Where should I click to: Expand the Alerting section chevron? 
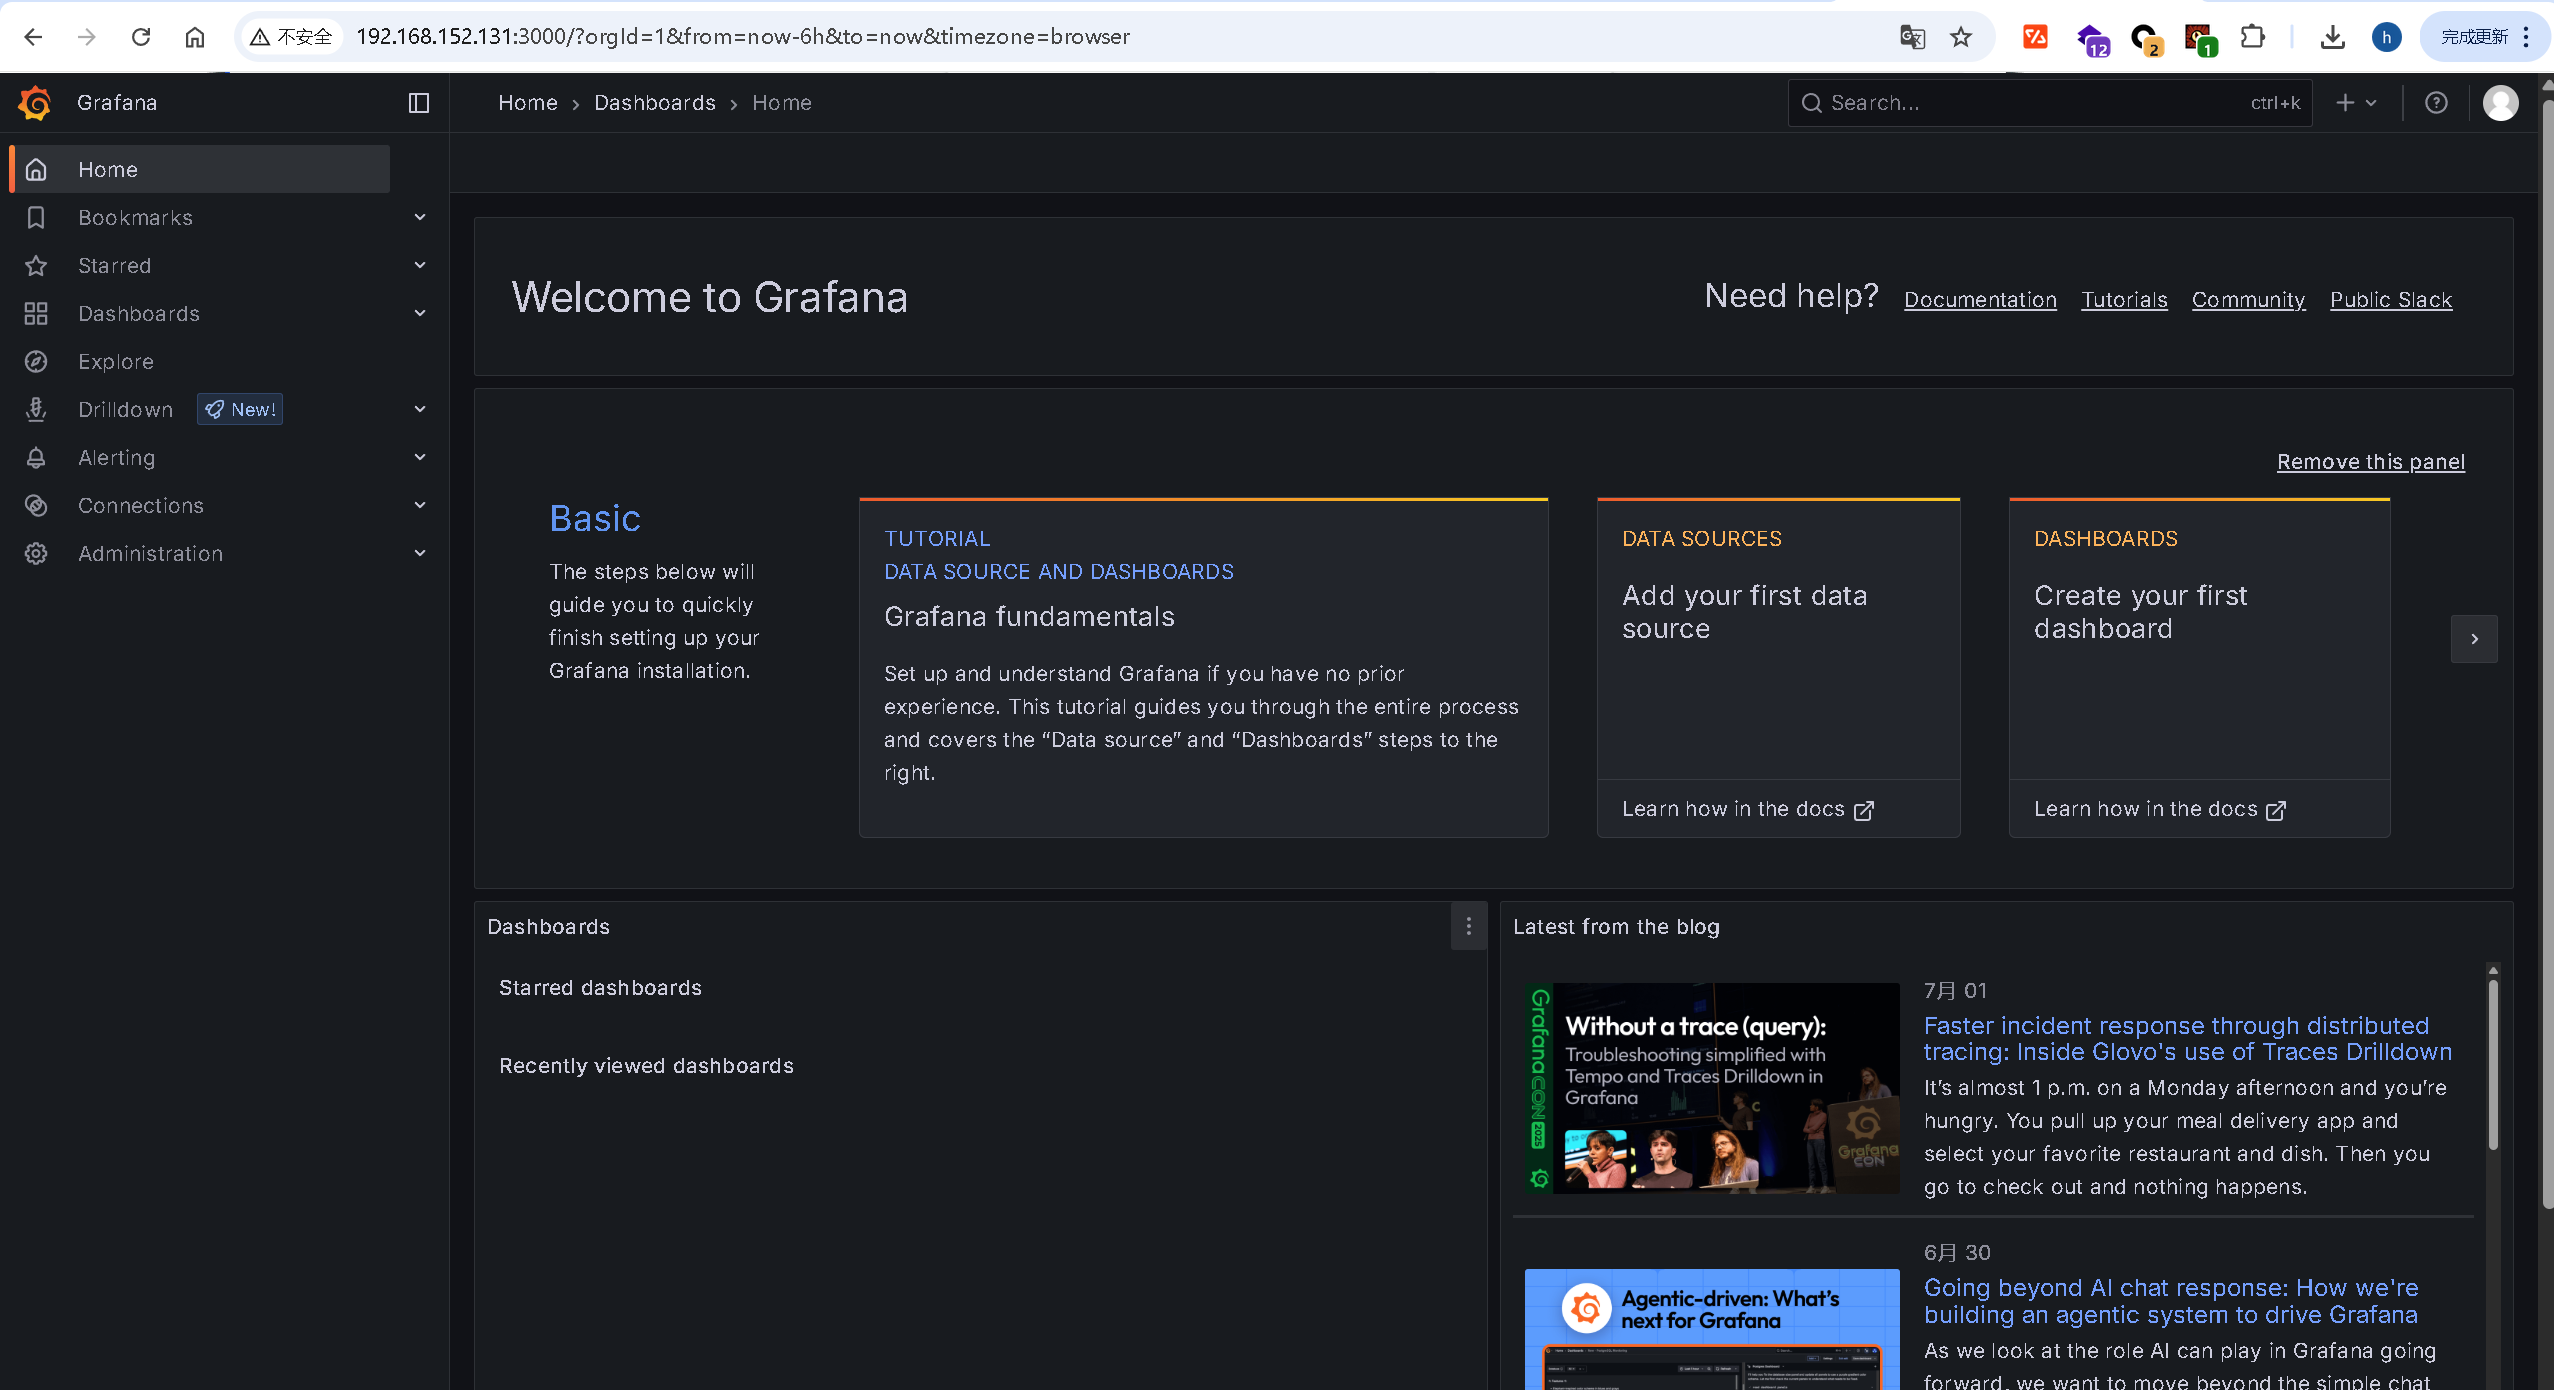420,457
